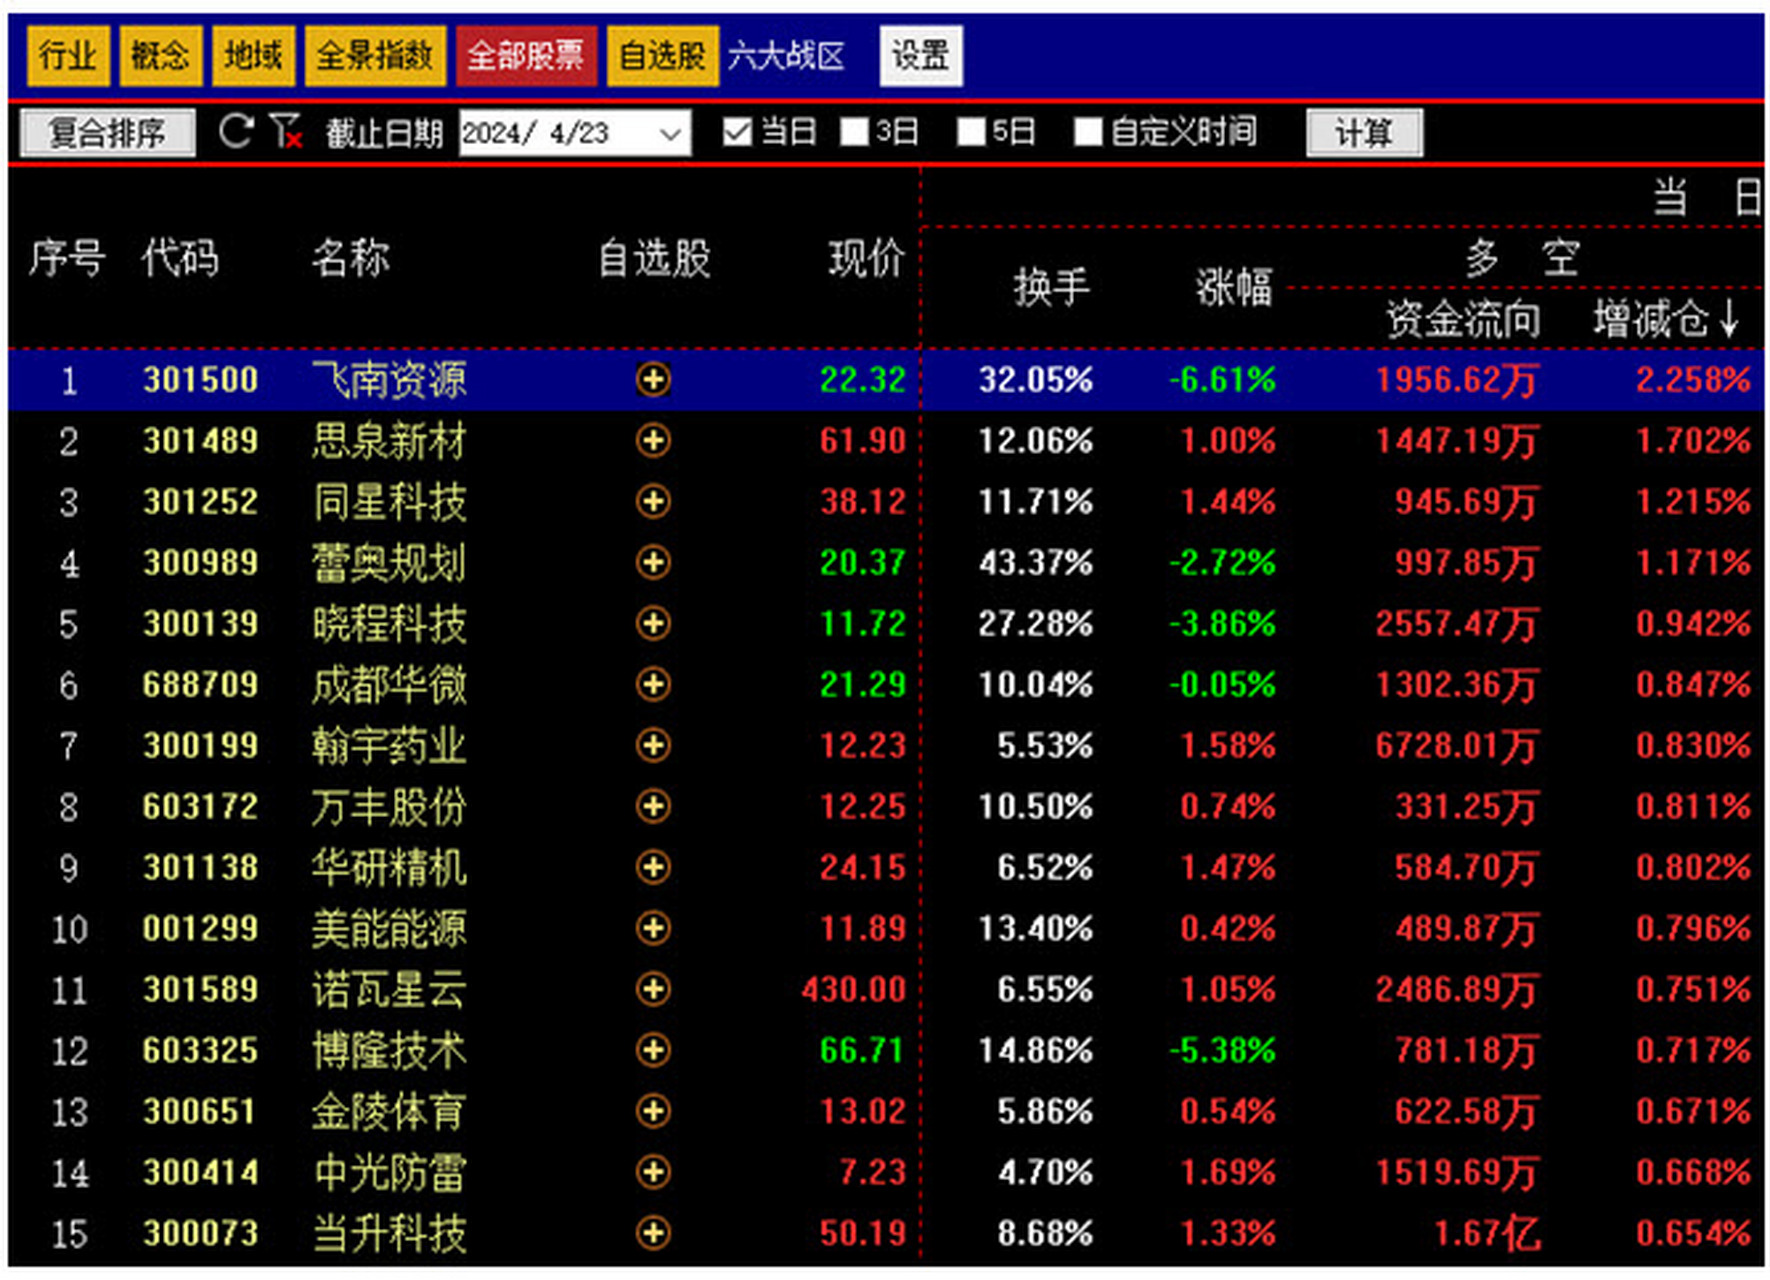
Task: Check the 自定义时间 option
Action: [x=1088, y=132]
